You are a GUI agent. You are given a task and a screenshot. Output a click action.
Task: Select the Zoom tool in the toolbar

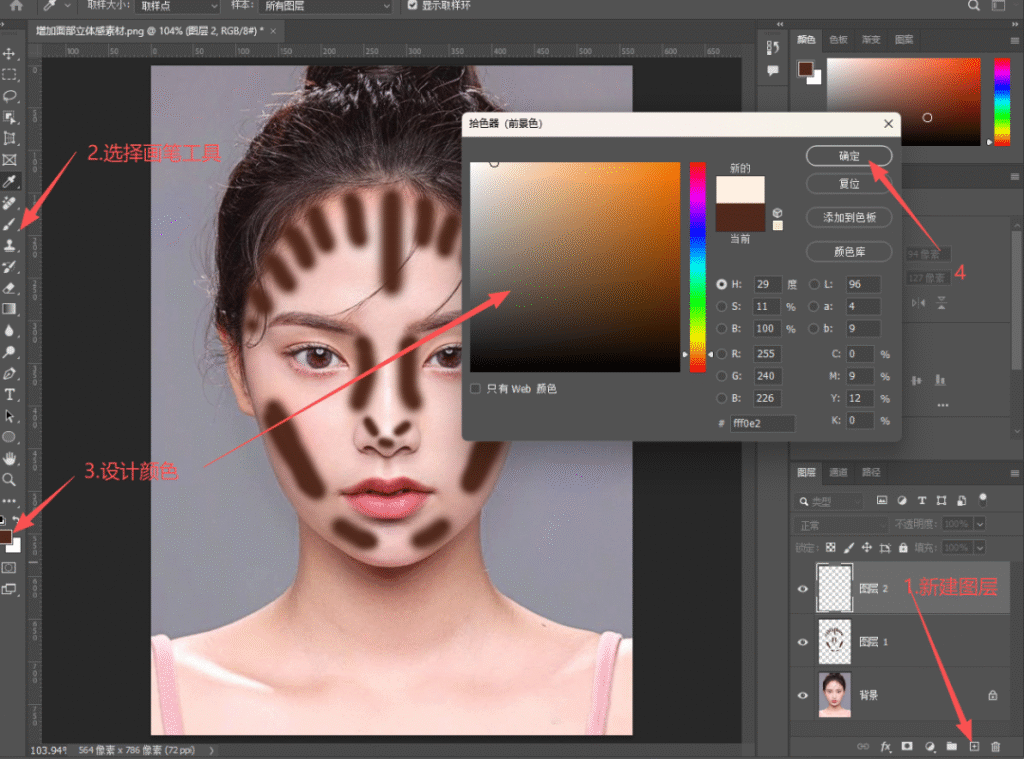(9, 480)
